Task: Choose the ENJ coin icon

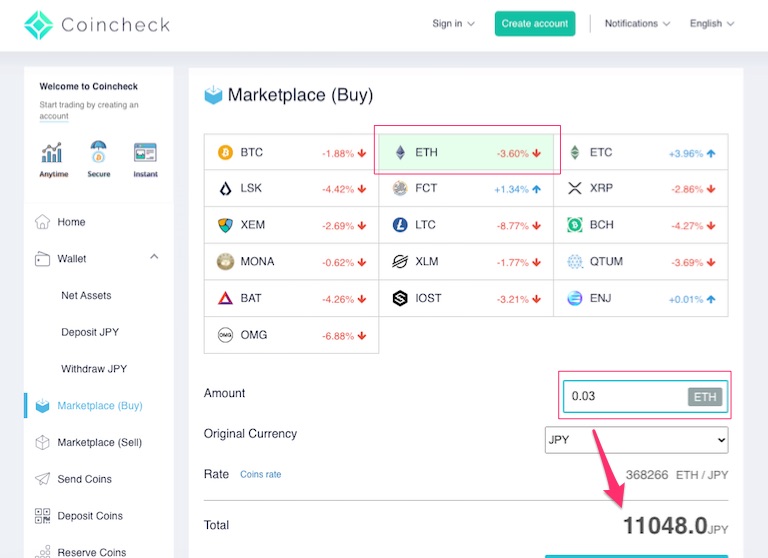Action: (575, 298)
